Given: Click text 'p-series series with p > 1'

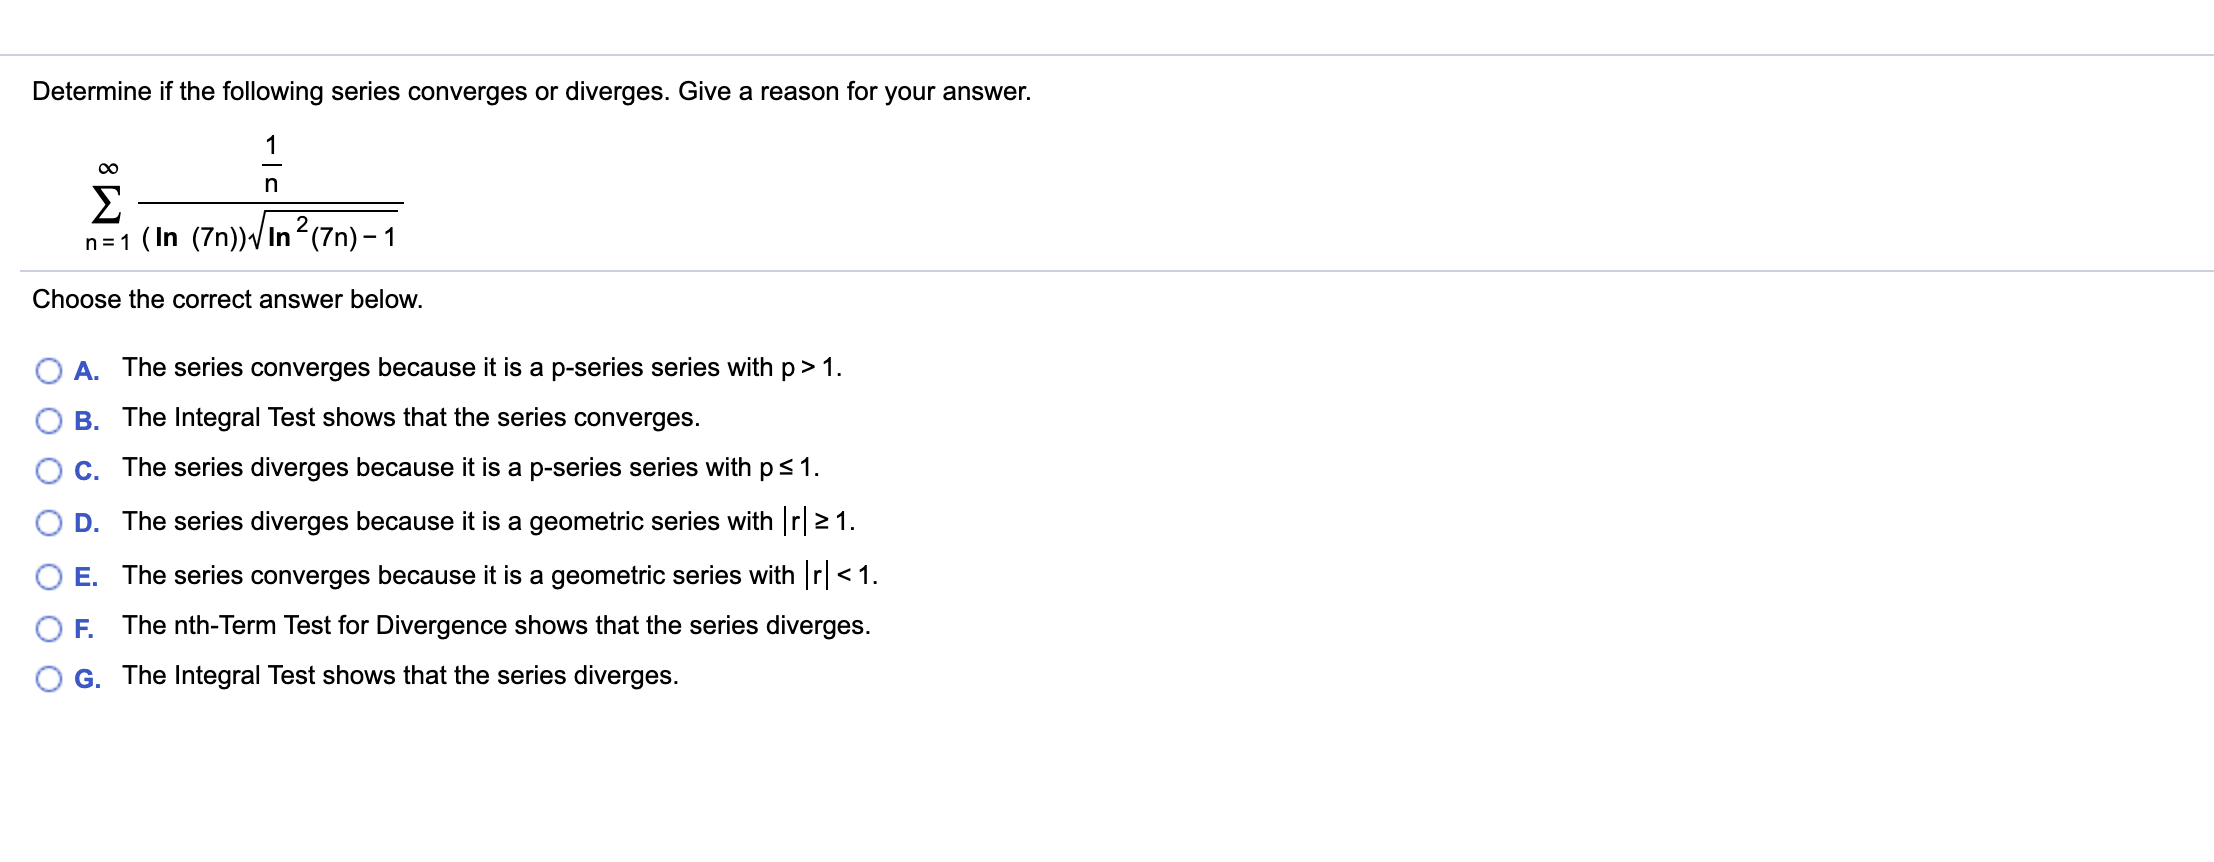Looking at the screenshot, I should point(697,368).
